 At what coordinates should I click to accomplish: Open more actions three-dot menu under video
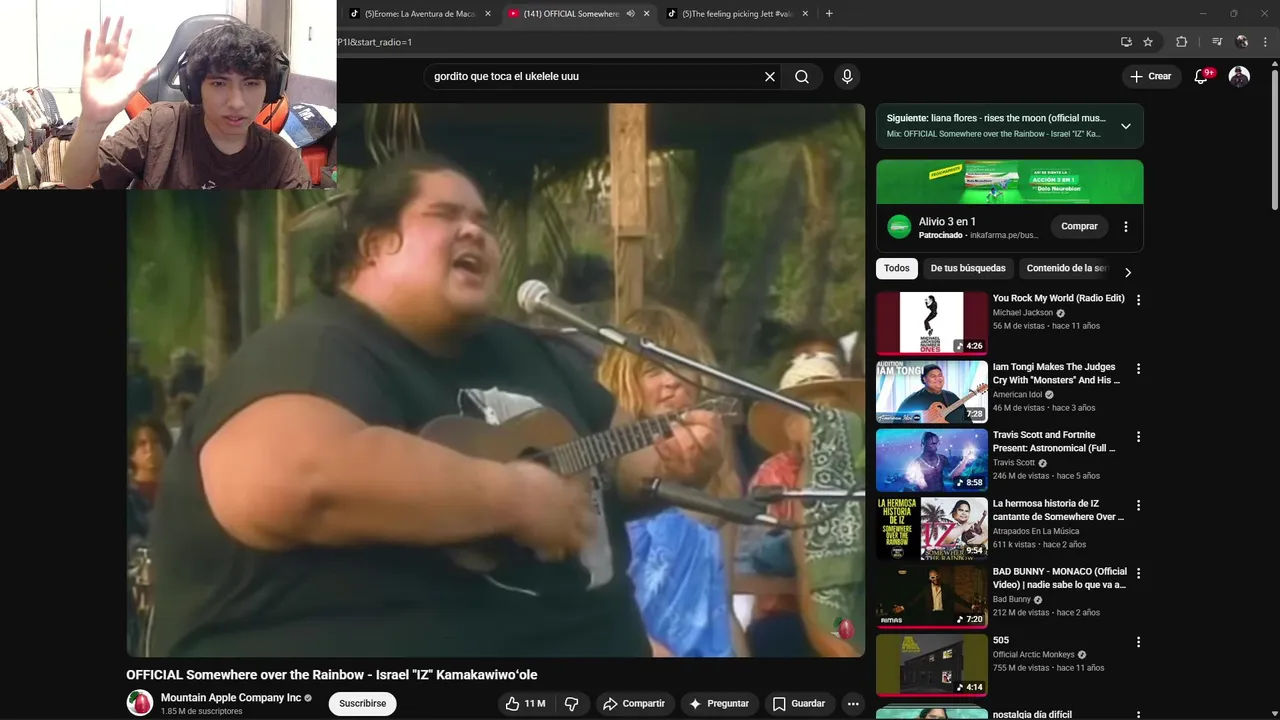(x=853, y=704)
